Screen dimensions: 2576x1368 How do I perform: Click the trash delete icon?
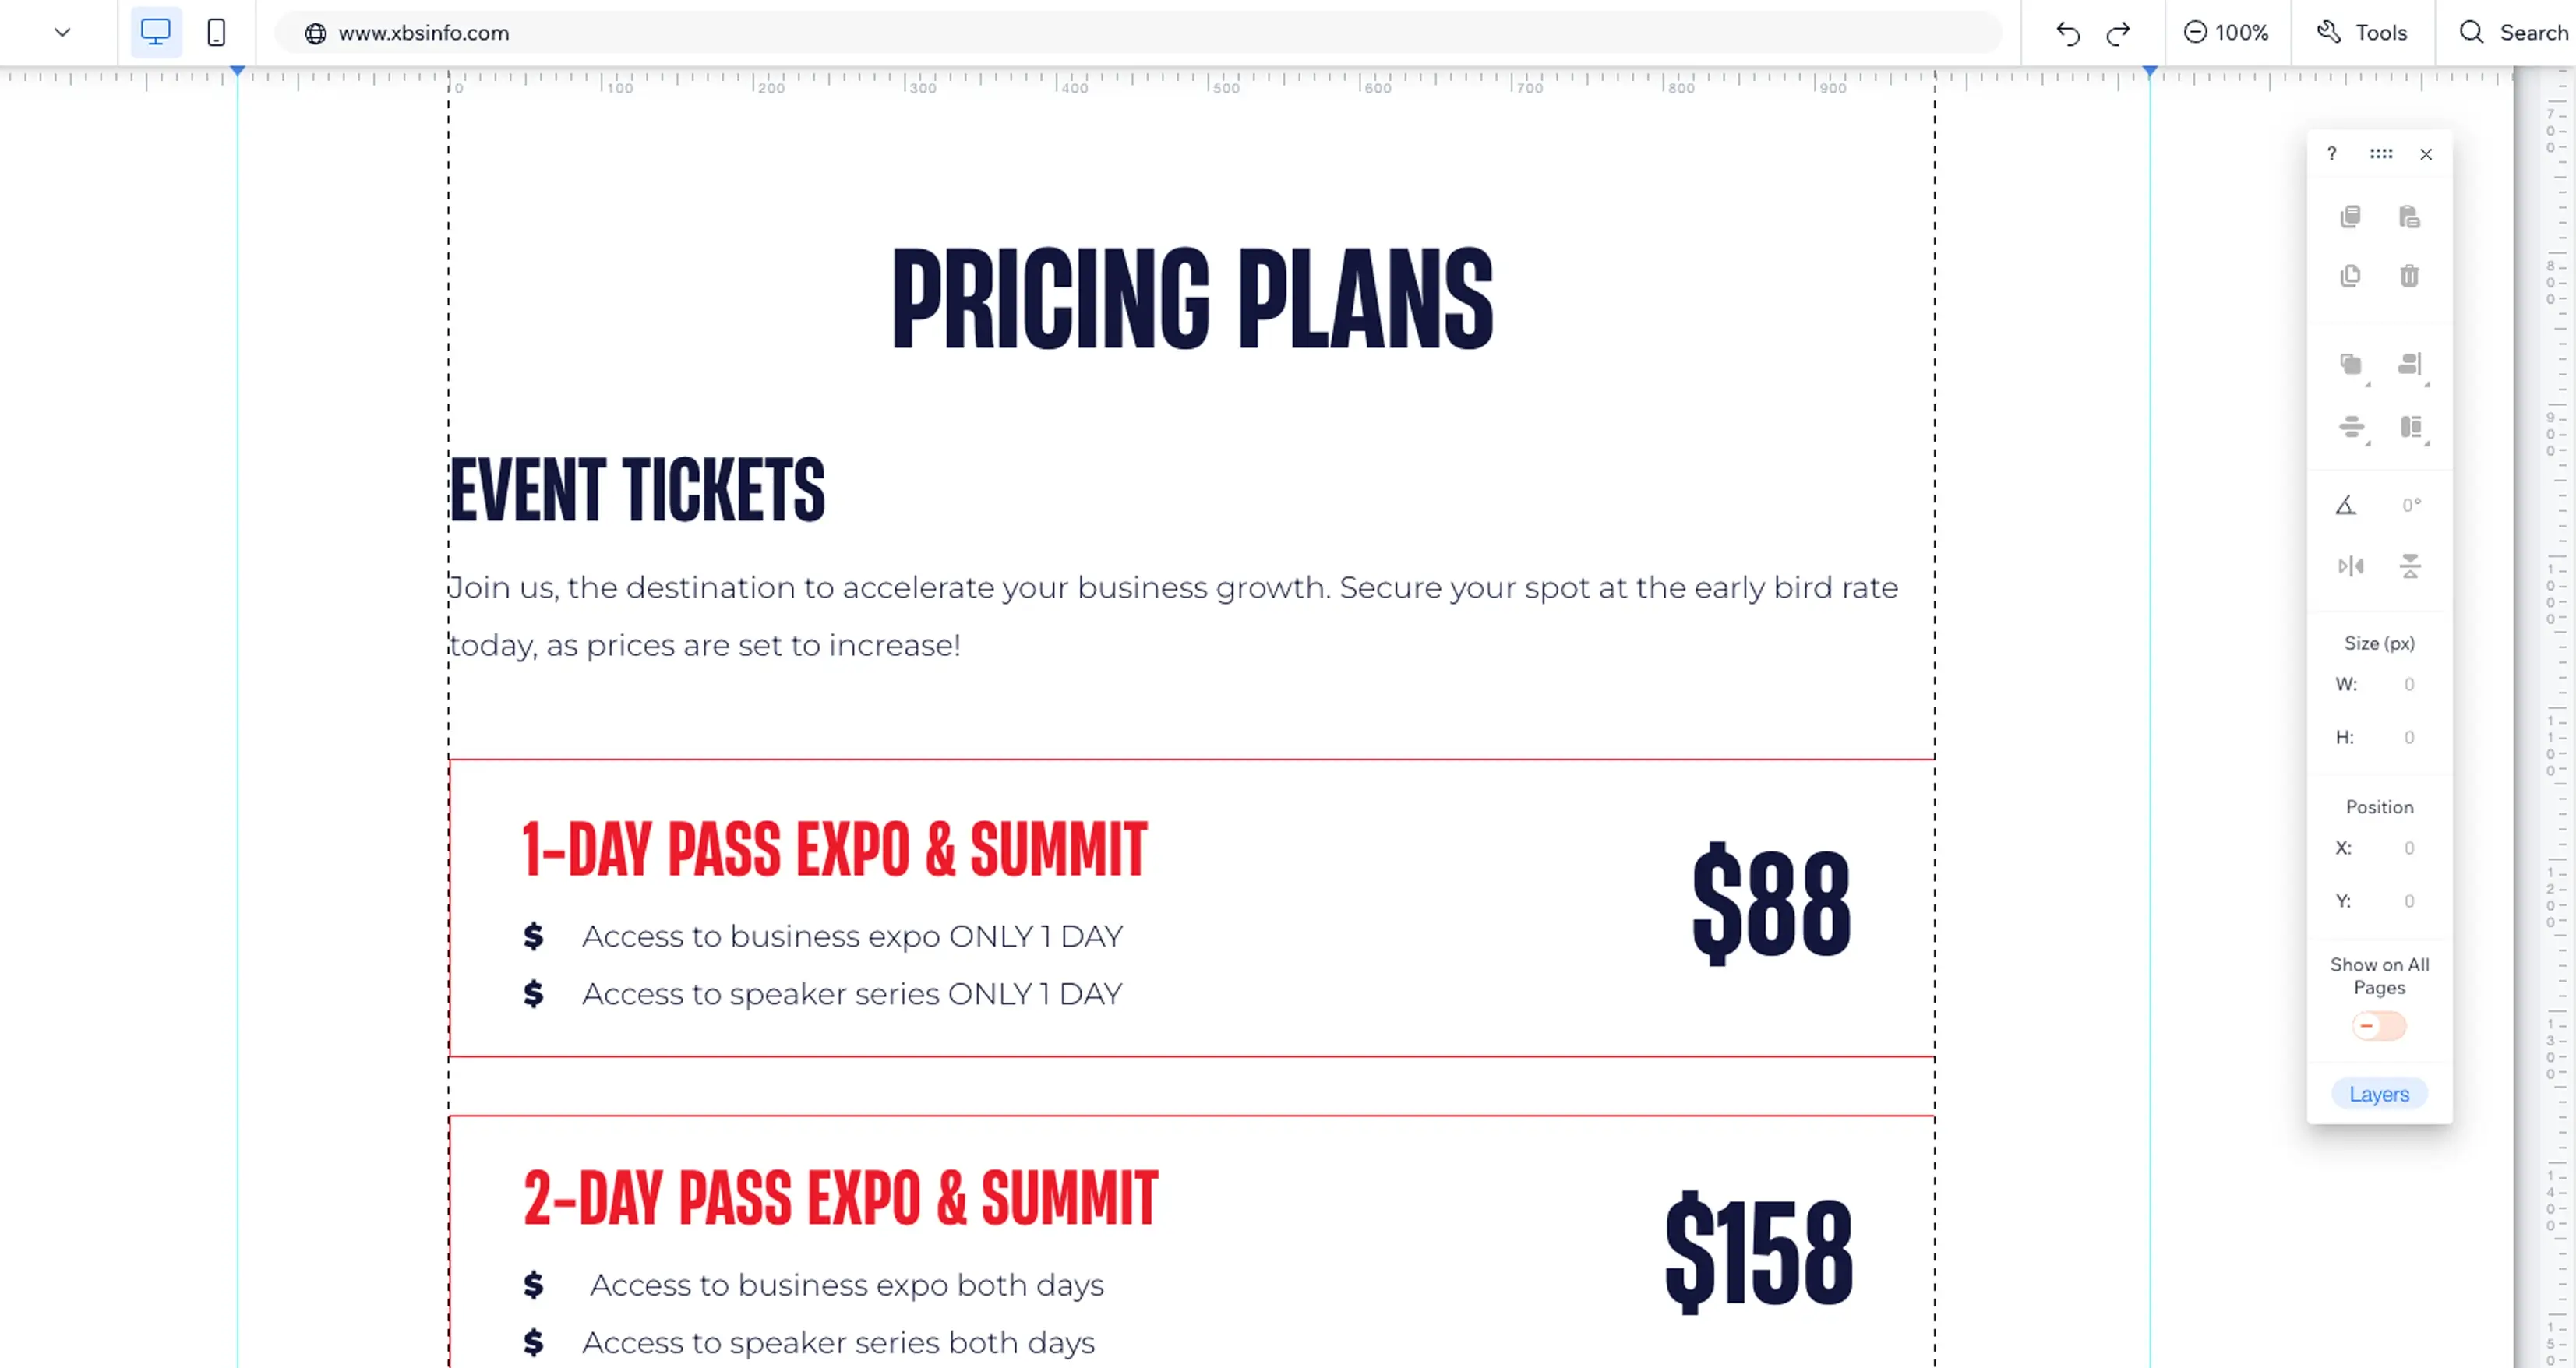point(2409,275)
